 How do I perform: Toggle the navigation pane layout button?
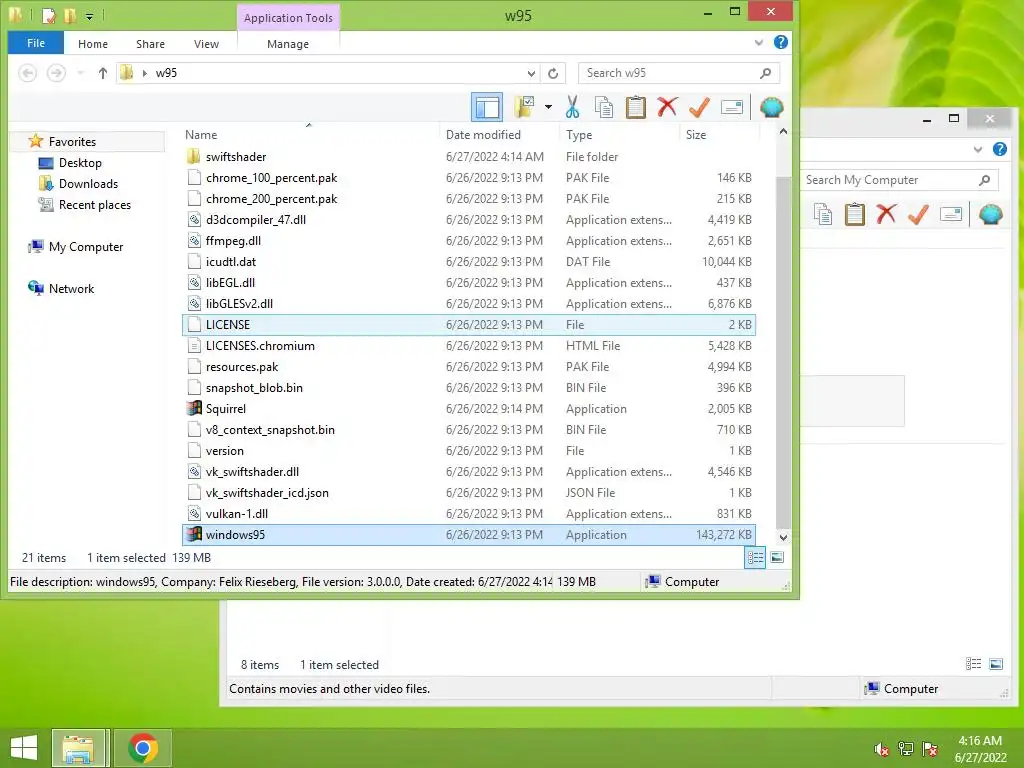pos(487,107)
